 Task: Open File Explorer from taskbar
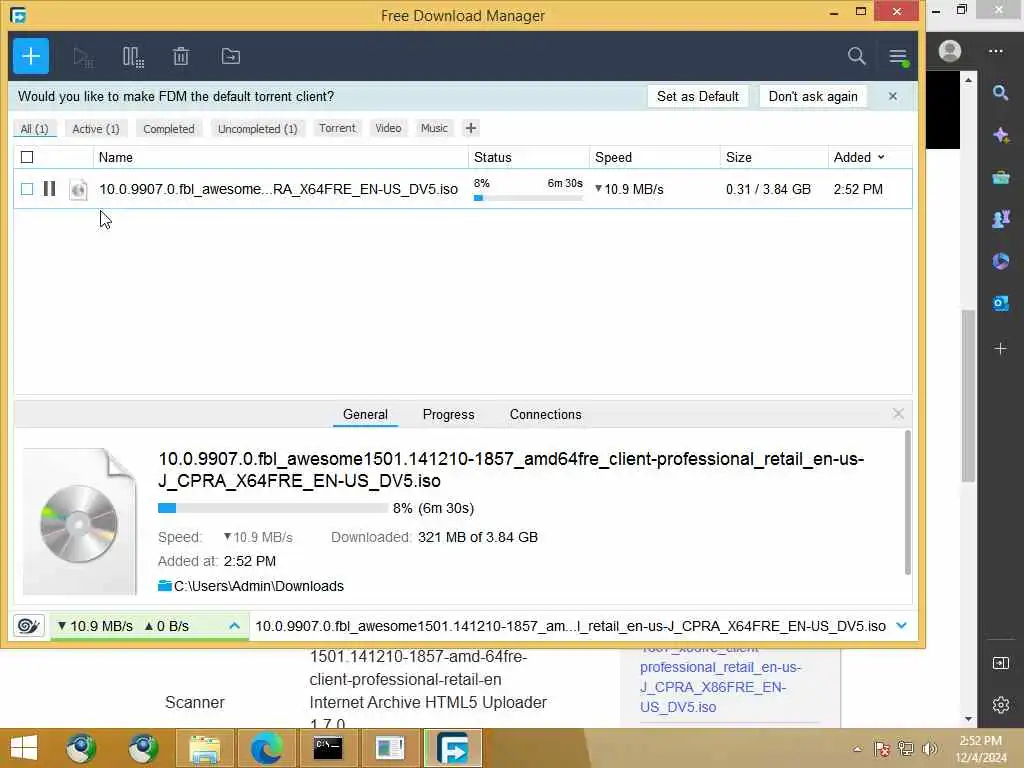pos(205,748)
